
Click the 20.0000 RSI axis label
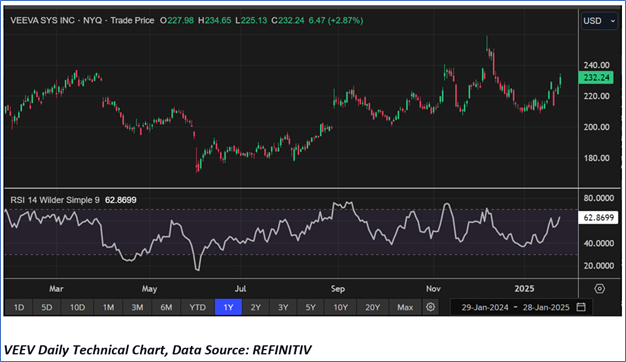(x=598, y=266)
